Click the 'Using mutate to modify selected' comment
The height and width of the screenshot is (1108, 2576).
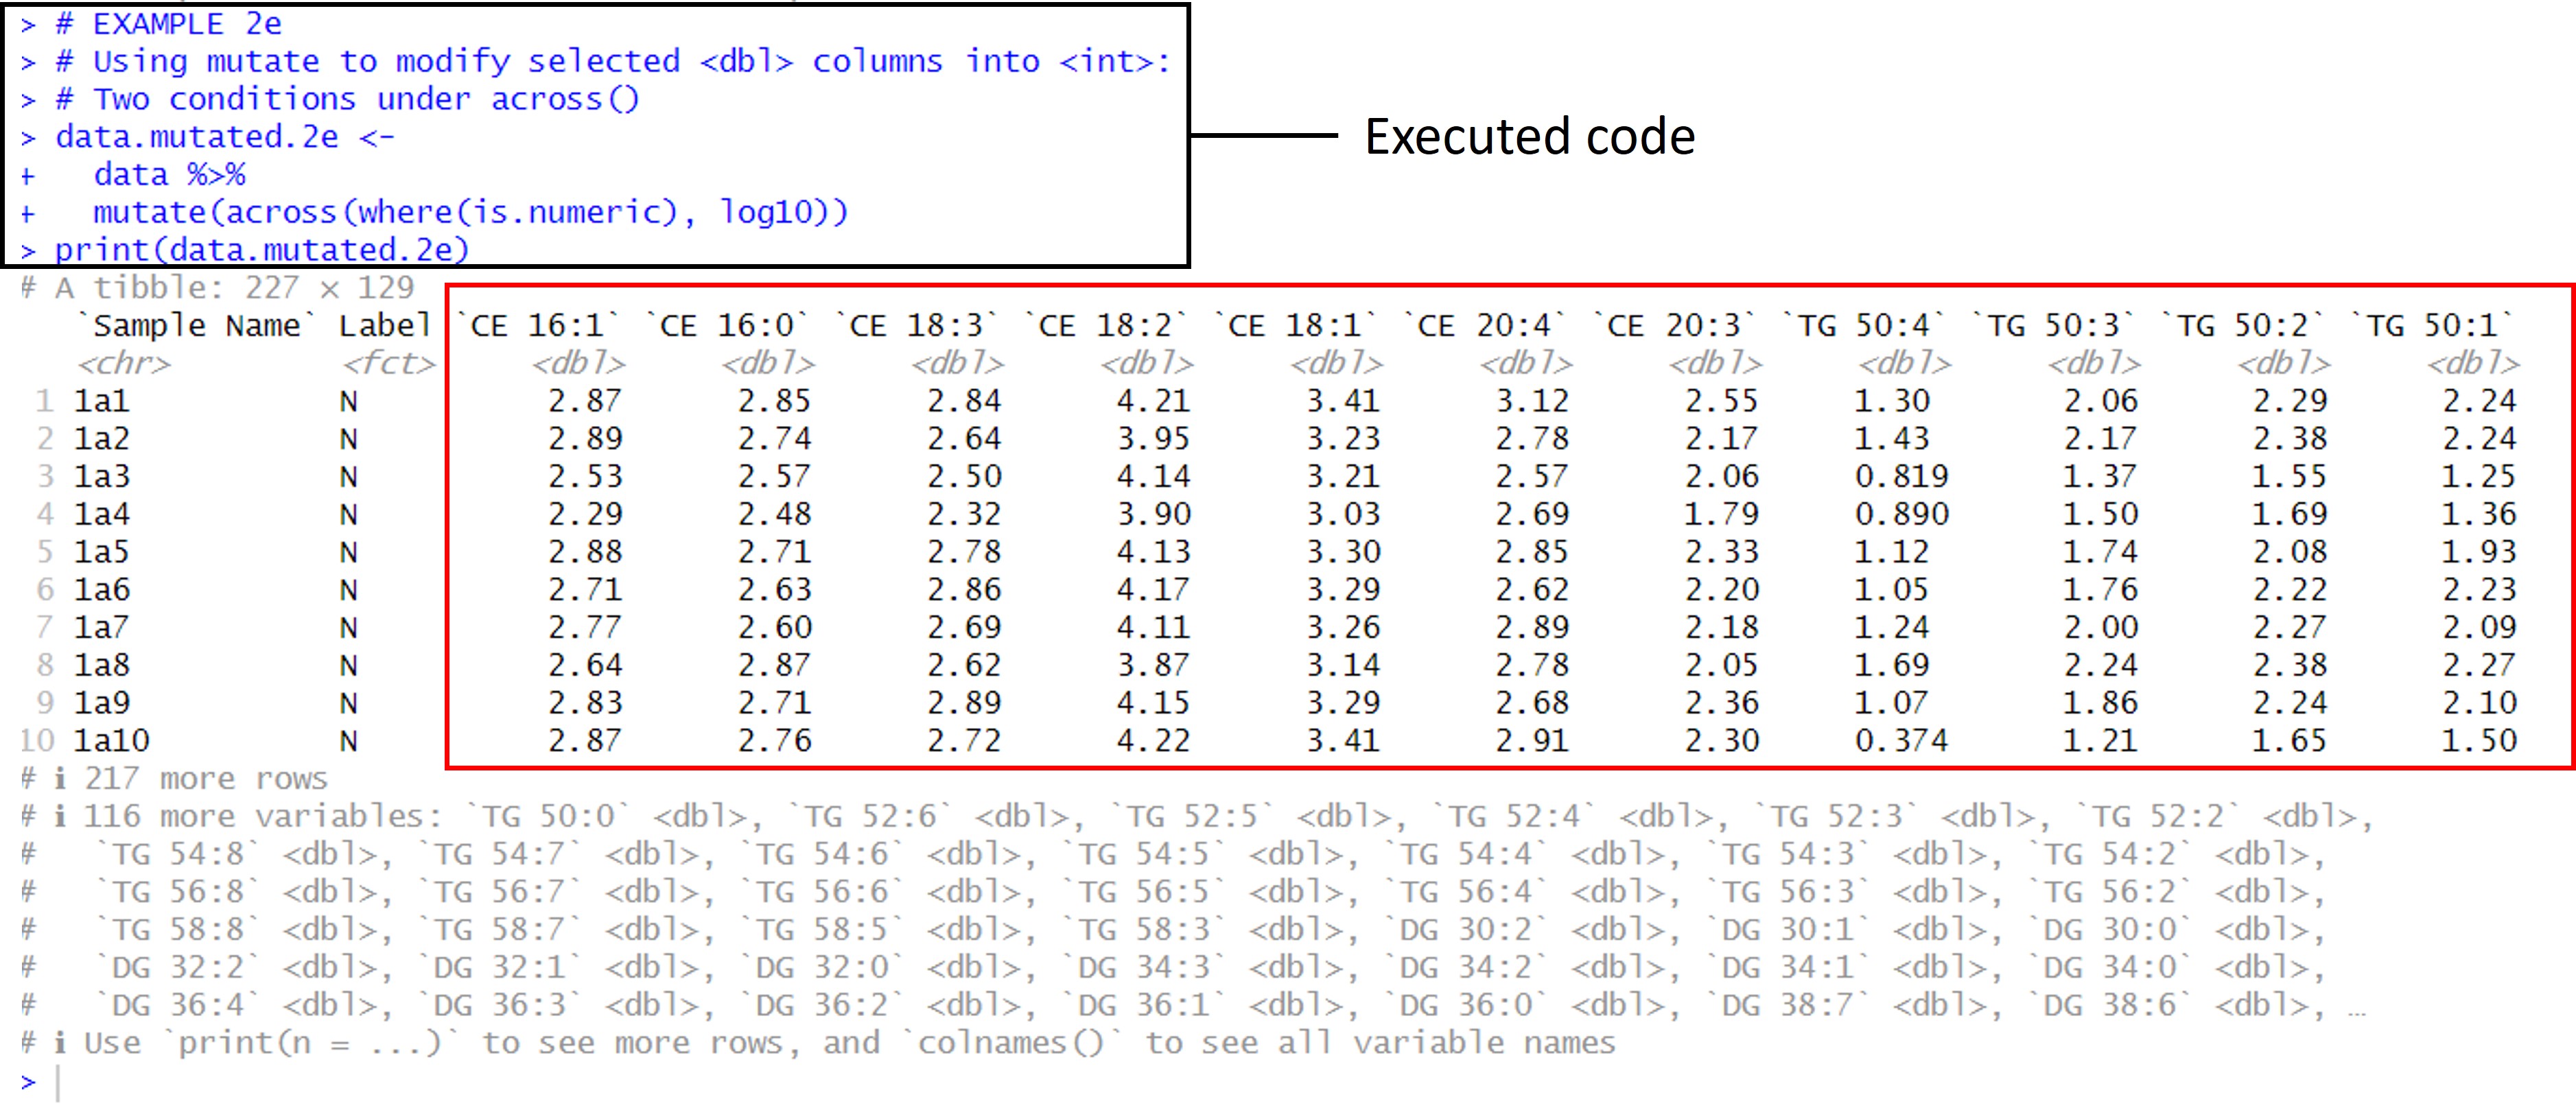point(386,62)
